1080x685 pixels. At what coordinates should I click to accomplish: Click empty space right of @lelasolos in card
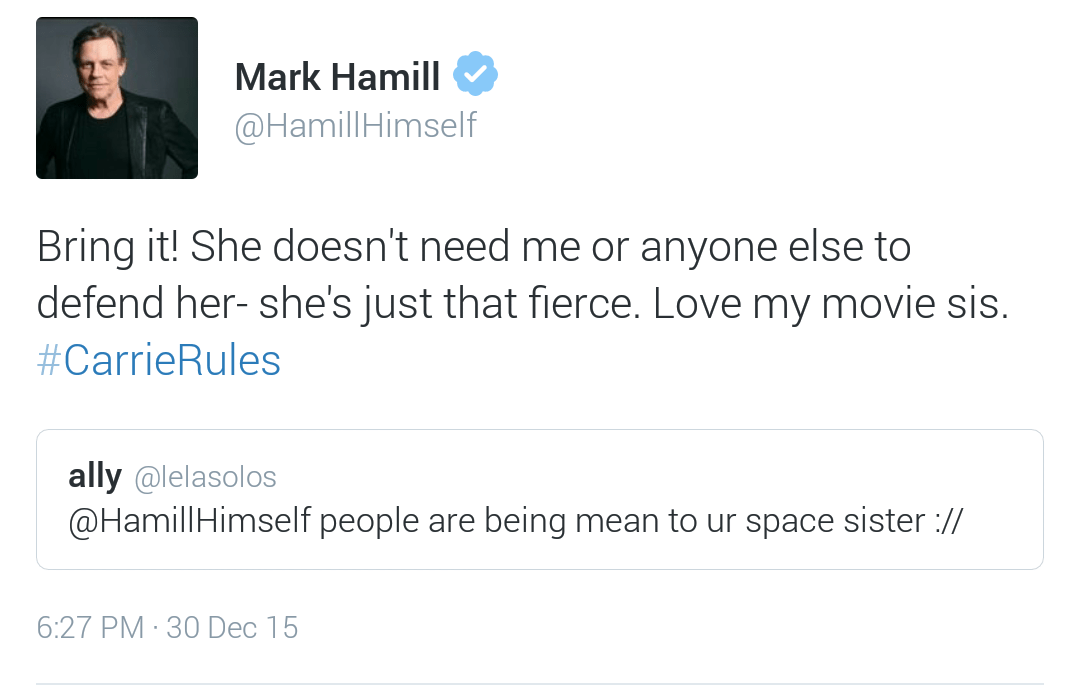[x=650, y=478]
